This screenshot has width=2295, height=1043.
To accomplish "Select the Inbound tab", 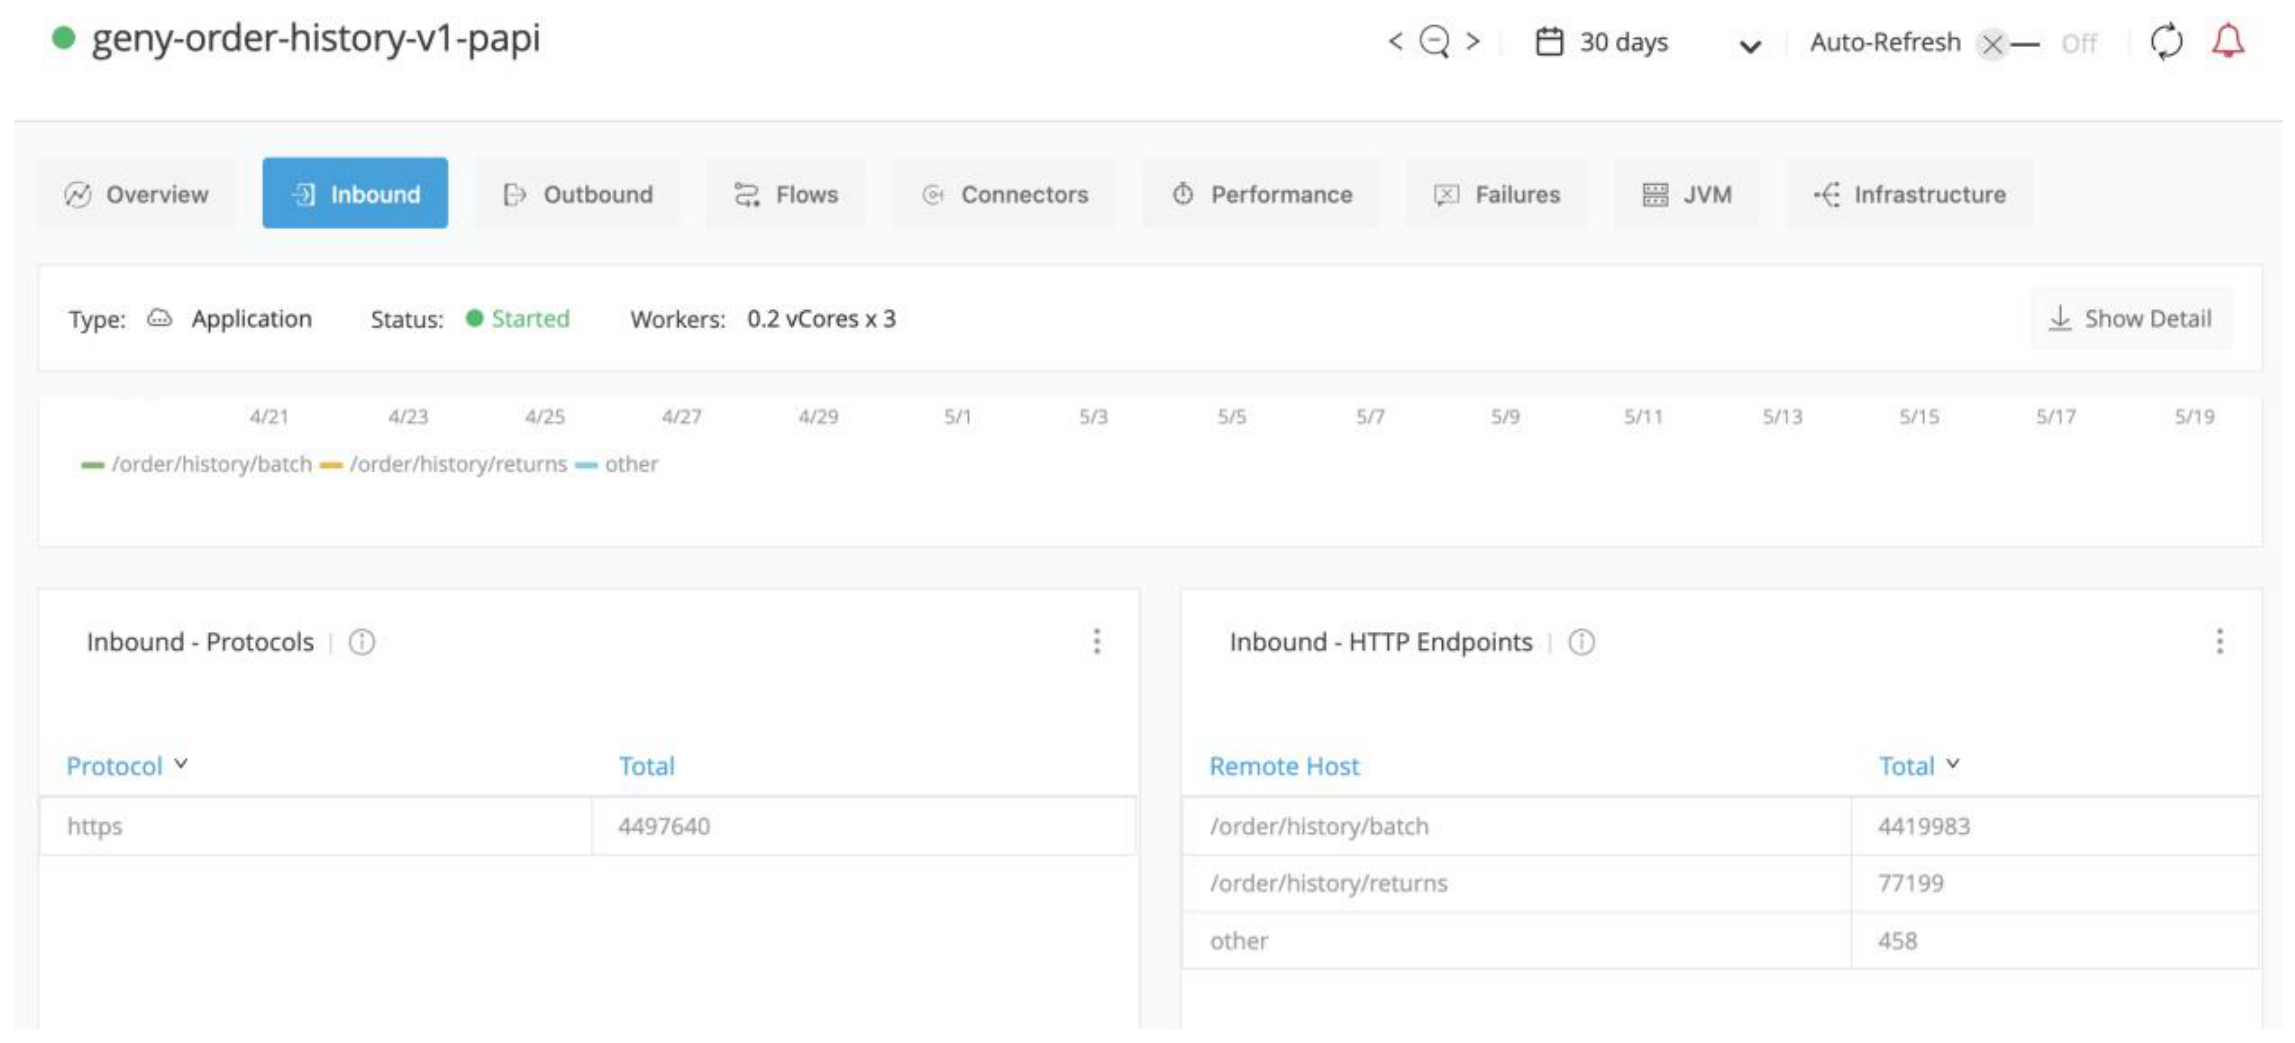I will coord(355,193).
